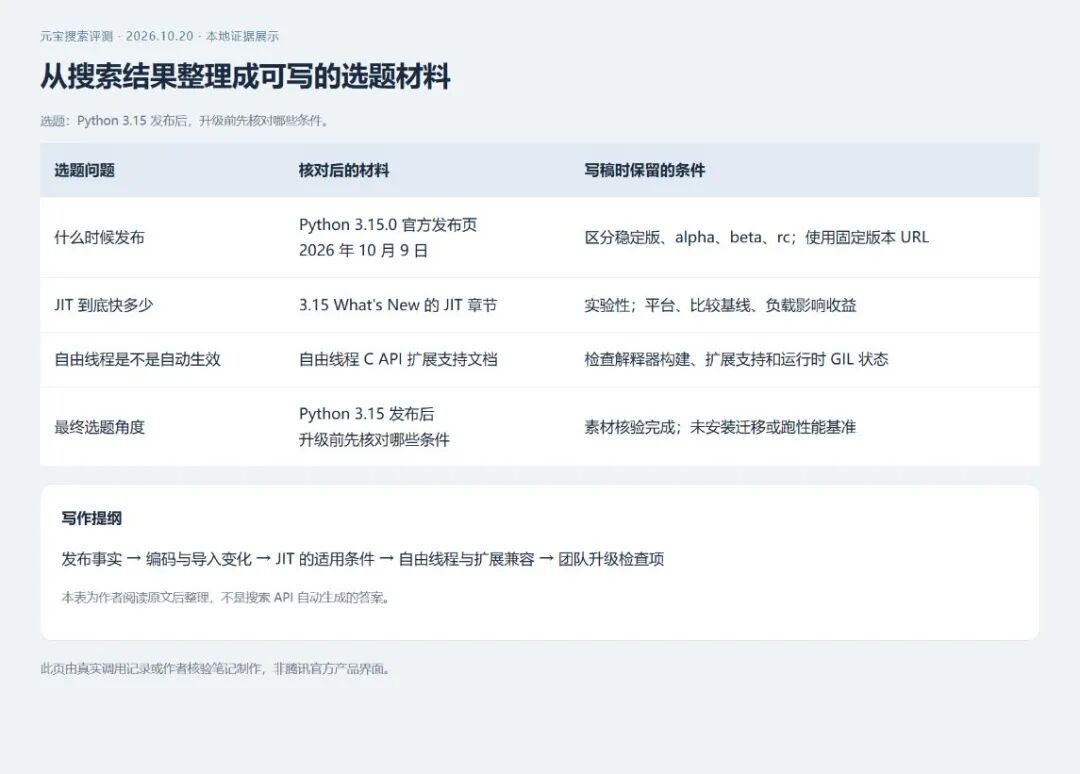Click the cell '实验性；平台、比较基线、负载影响收益'
Screen dimensions: 1080x774
pyautogui.click(x=720, y=305)
